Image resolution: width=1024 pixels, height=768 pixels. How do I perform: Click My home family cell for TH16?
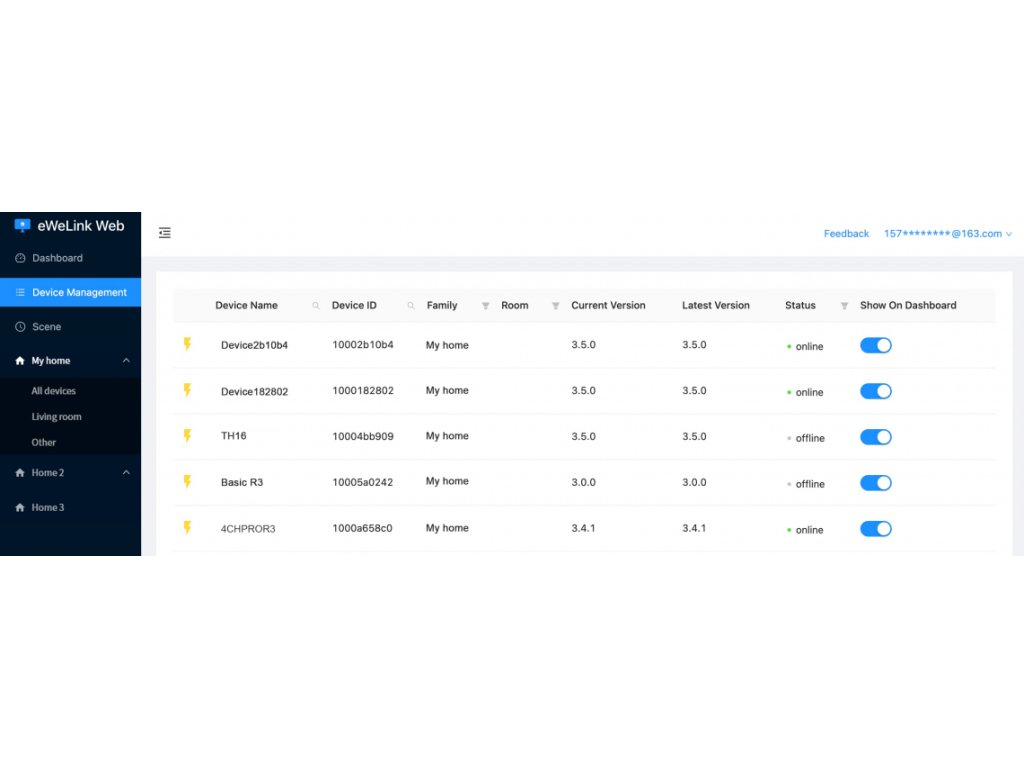click(x=447, y=436)
